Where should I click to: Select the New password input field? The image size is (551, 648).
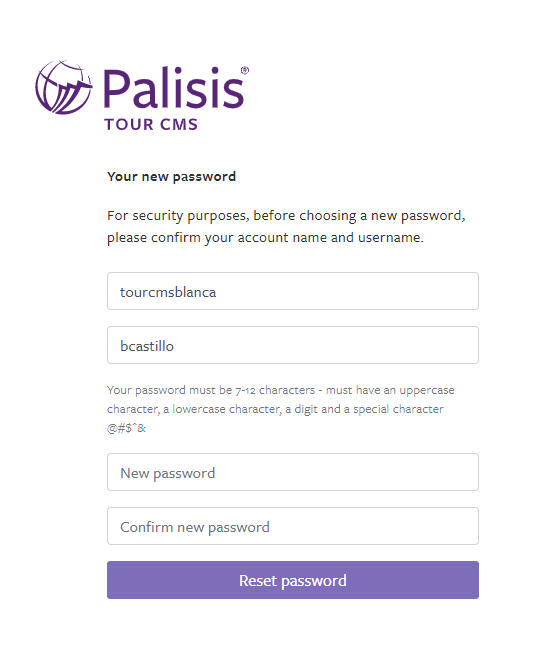point(293,472)
